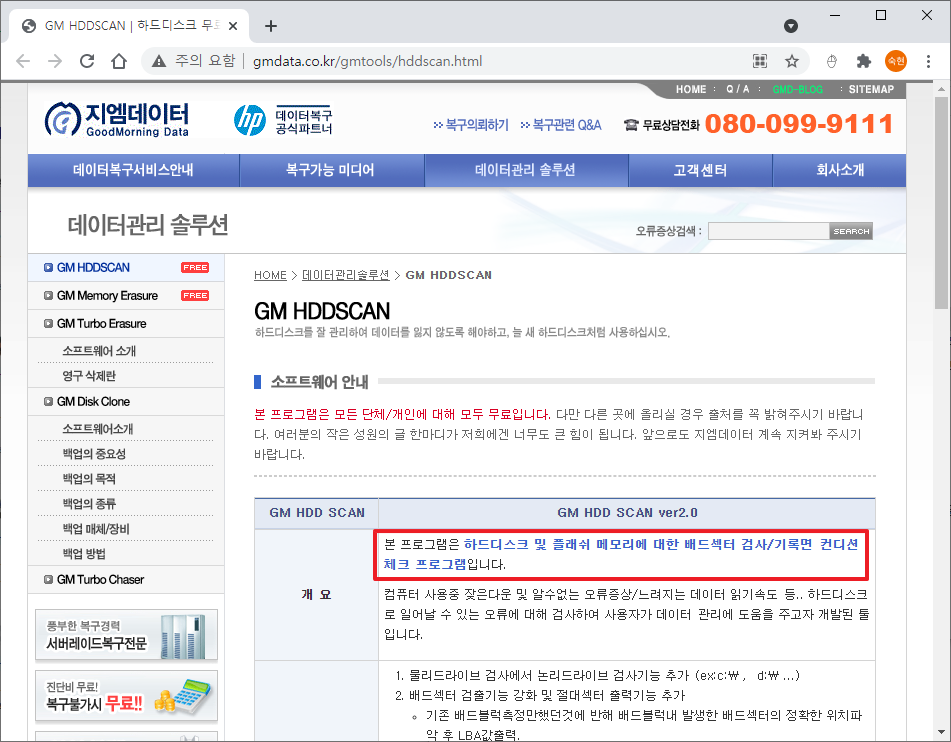
Task: Click the FREE badge next to GM Memory Erasure
Action: (x=195, y=295)
